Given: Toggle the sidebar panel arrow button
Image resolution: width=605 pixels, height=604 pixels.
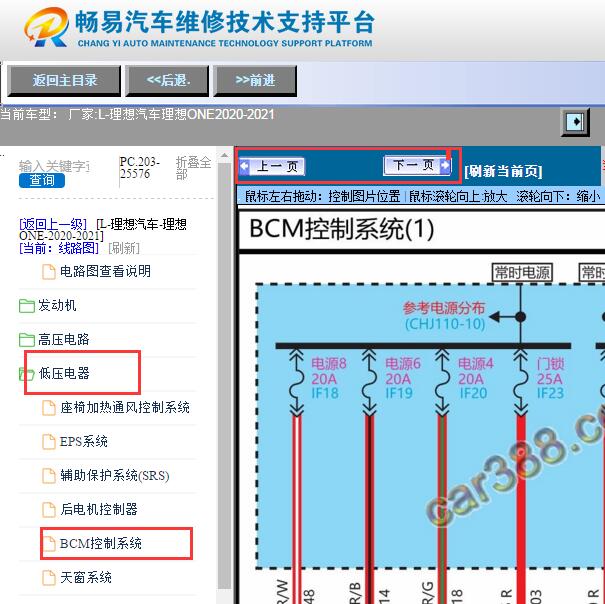Looking at the screenshot, I should pos(575,122).
